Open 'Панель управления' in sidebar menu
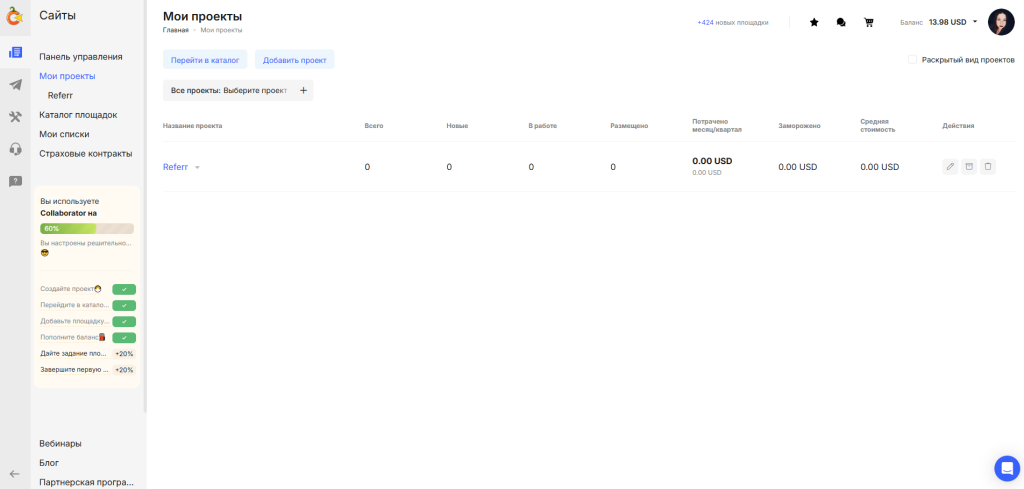The width and height of the screenshot is (1024, 489). pos(81,57)
